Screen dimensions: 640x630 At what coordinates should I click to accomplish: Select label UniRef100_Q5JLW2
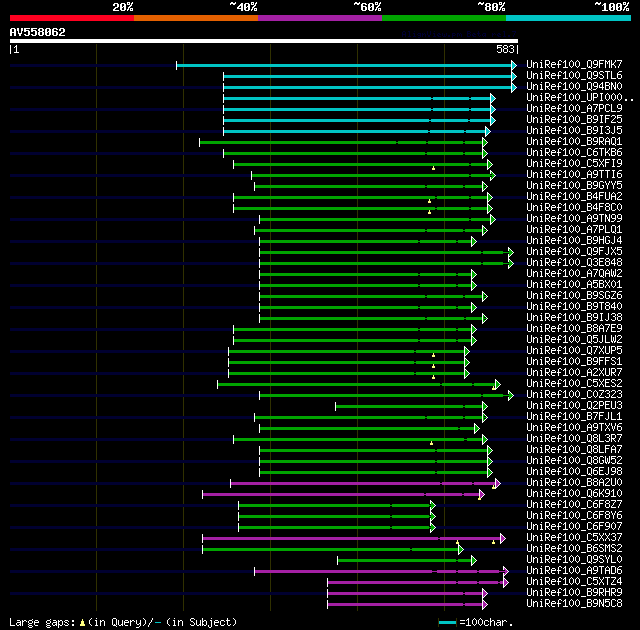tap(574, 339)
